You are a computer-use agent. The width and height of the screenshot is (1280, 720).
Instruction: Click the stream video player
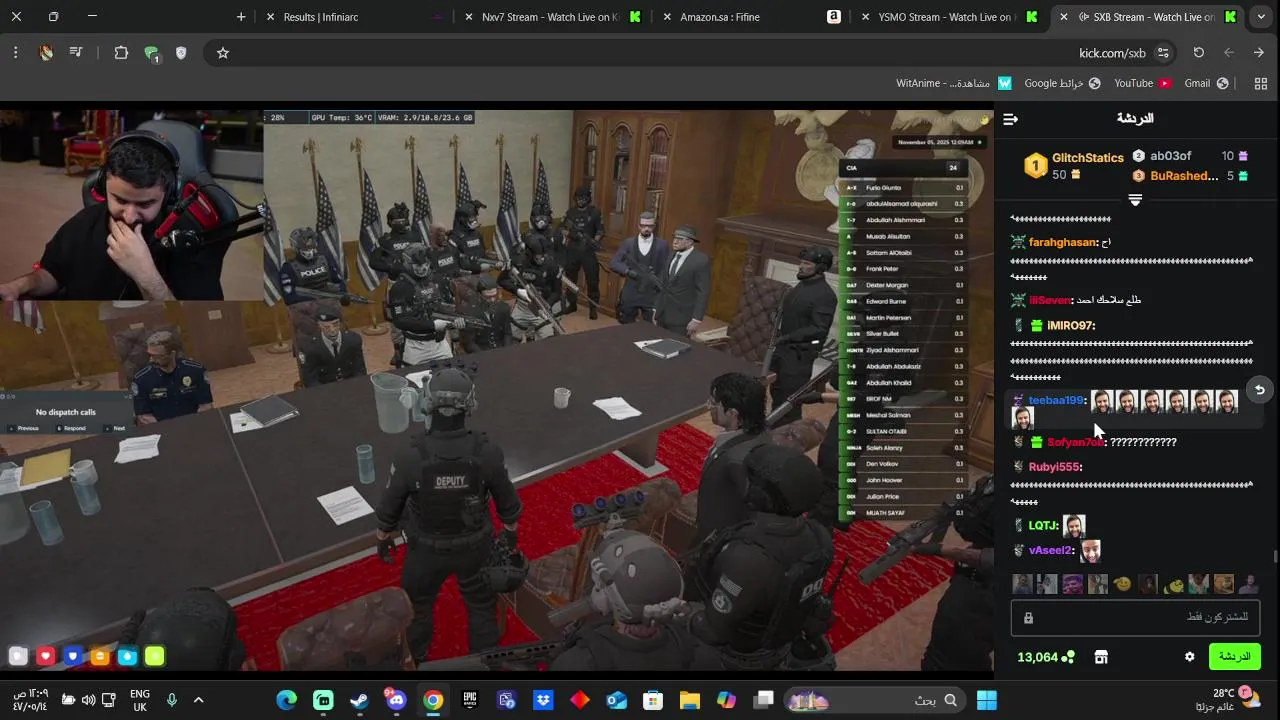click(497, 390)
